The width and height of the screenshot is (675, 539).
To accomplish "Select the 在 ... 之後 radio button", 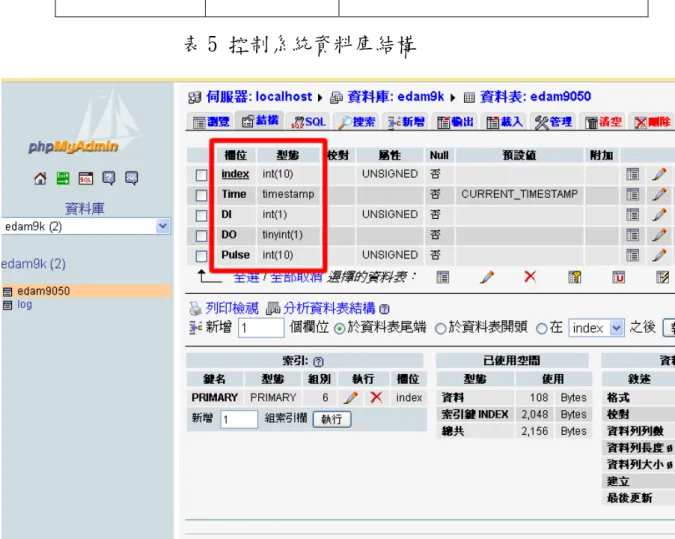I will pyautogui.click(x=542, y=329).
